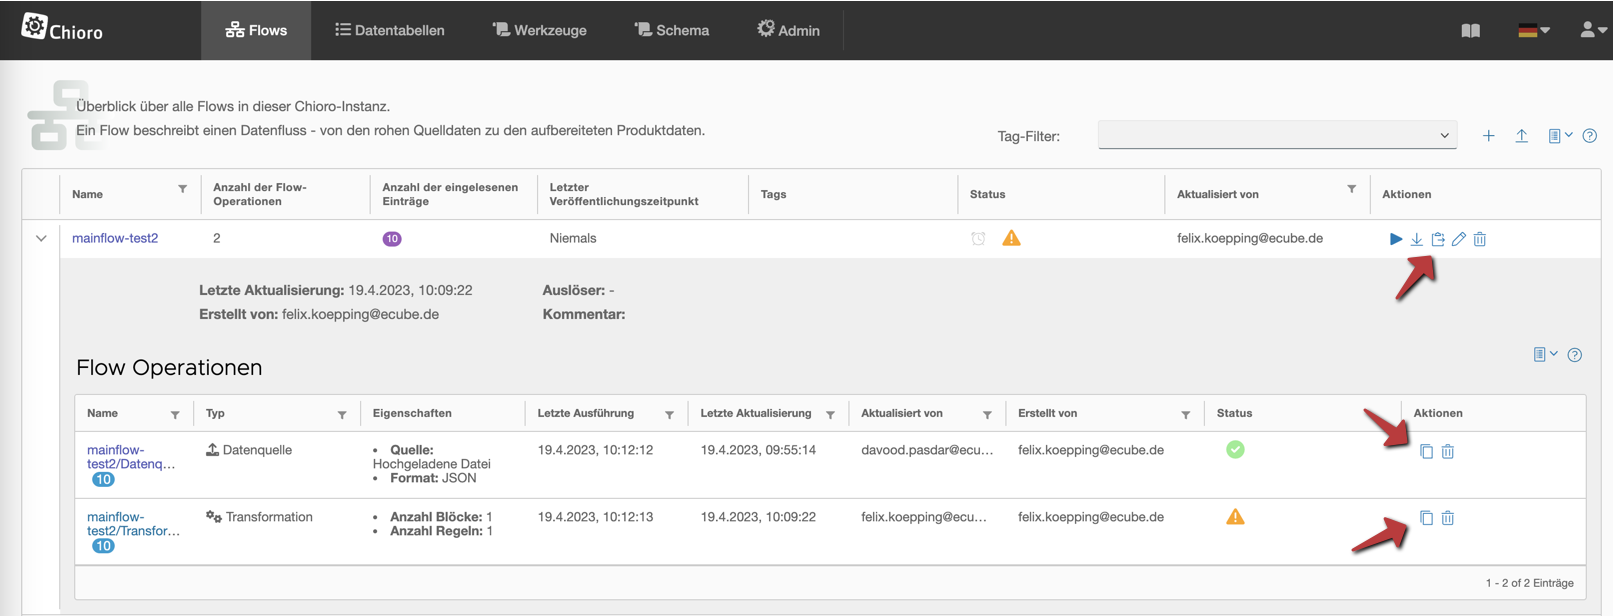Screen dimensions: 1613x616
Task: Filter the flow operations Typ column
Action: 342,415
